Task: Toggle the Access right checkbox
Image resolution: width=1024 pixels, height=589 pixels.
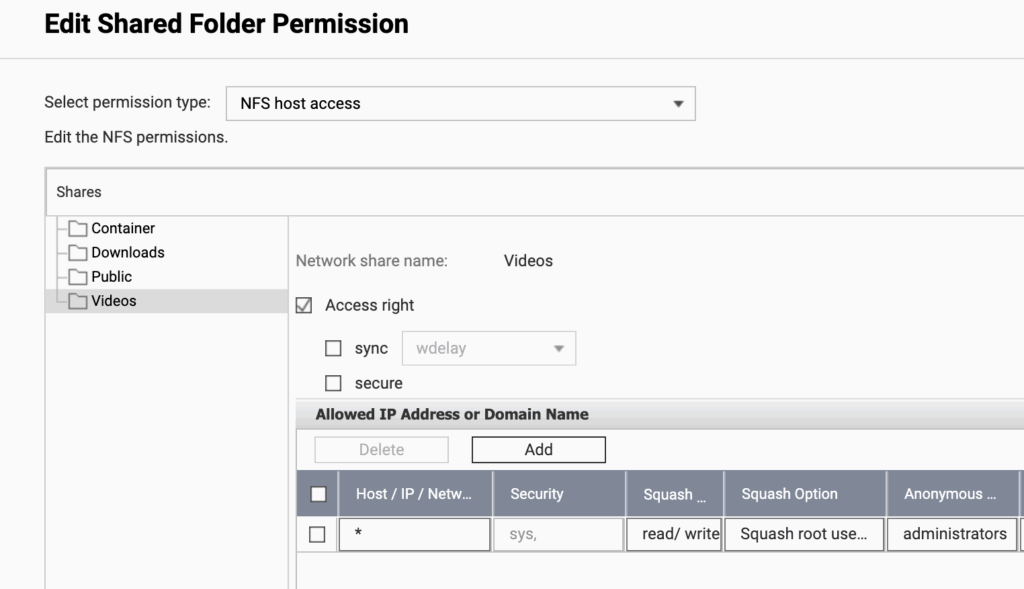Action: pyautogui.click(x=305, y=305)
